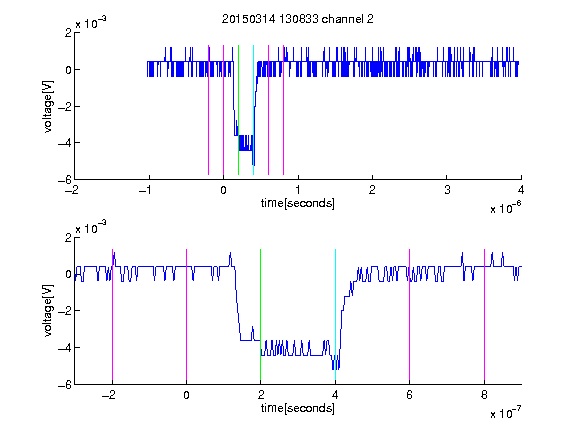
Task: Select the magenta line at time -2 in bottom plot
Action: [x=112, y=315]
